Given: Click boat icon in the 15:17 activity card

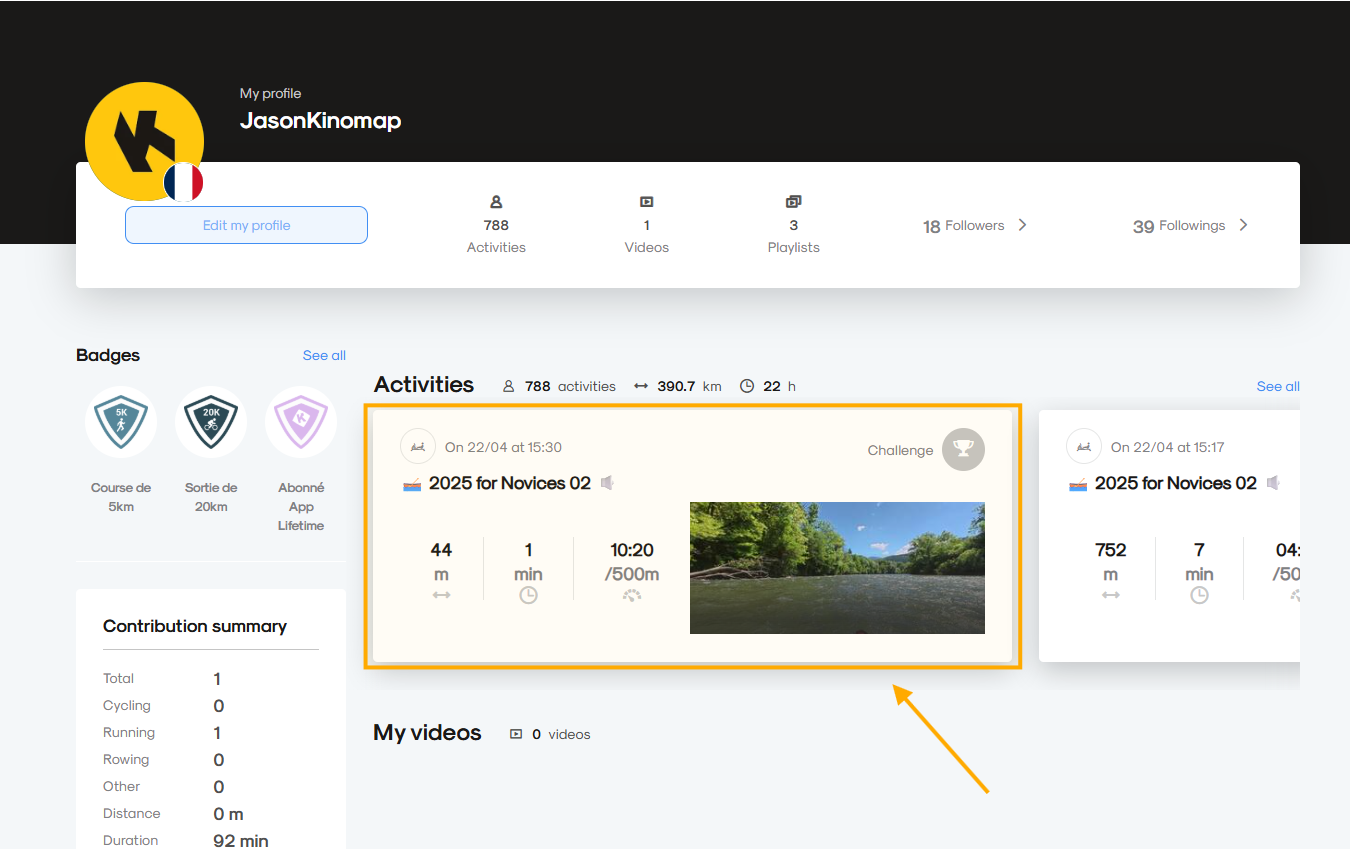Looking at the screenshot, I should (x=1078, y=485).
